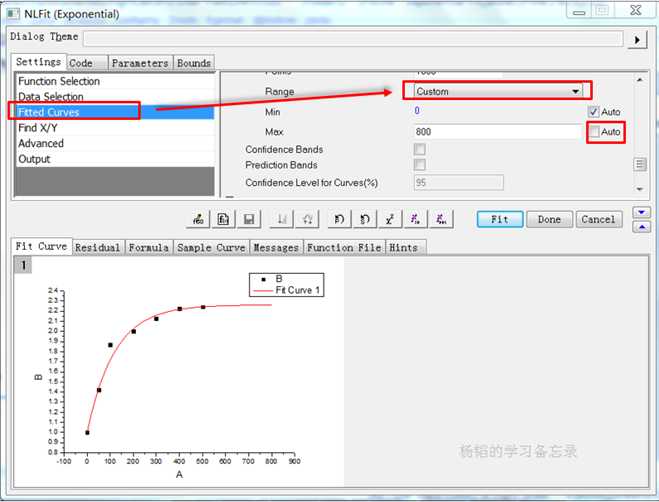Screen dimensions: 659x502
Task: Open the Sample Curve tab
Action: [211, 247]
